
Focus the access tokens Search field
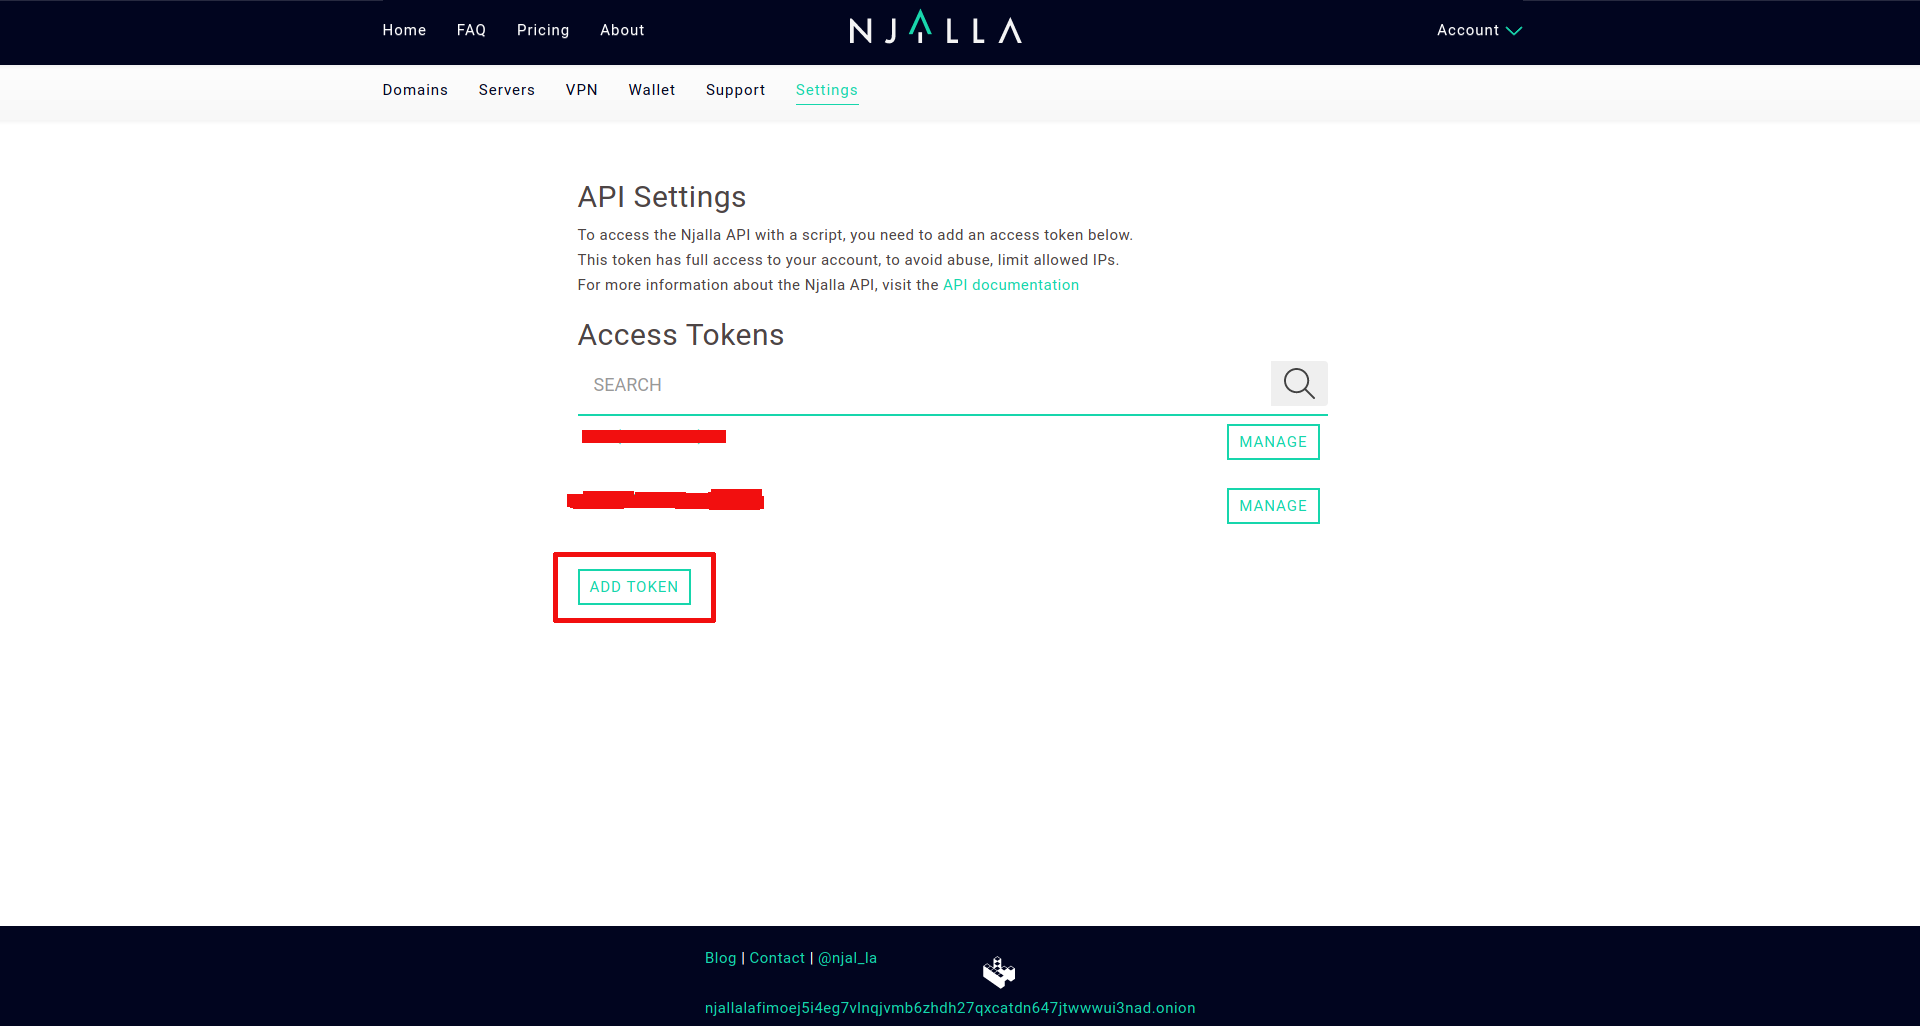(920, 385)
